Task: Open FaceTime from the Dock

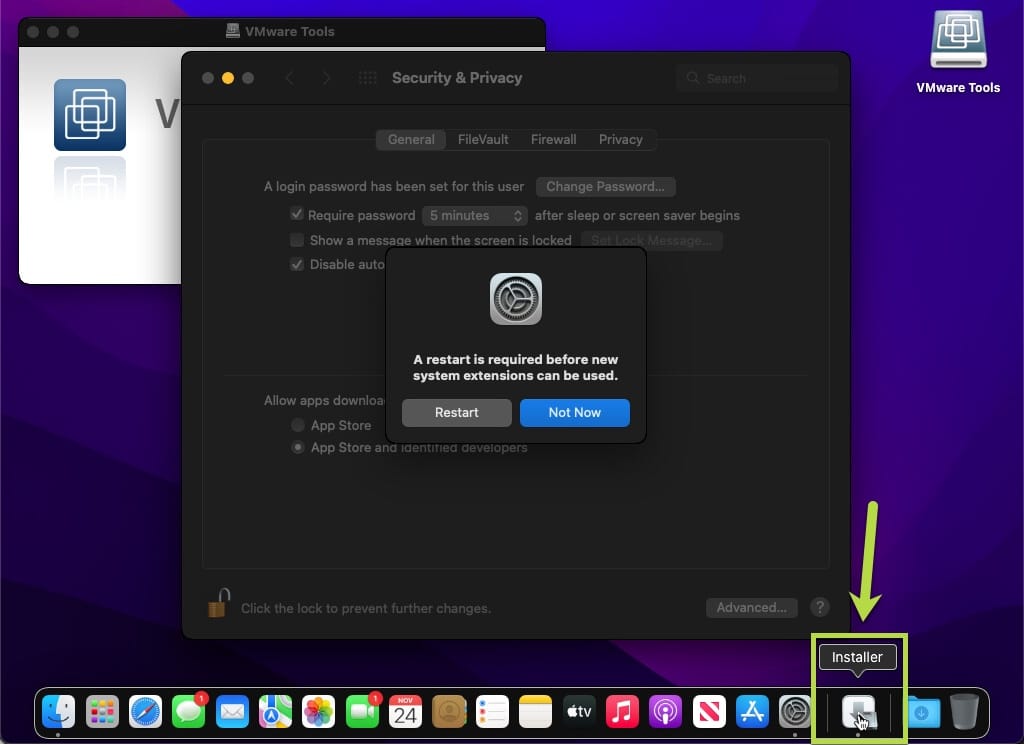Action: coord(362,711)
